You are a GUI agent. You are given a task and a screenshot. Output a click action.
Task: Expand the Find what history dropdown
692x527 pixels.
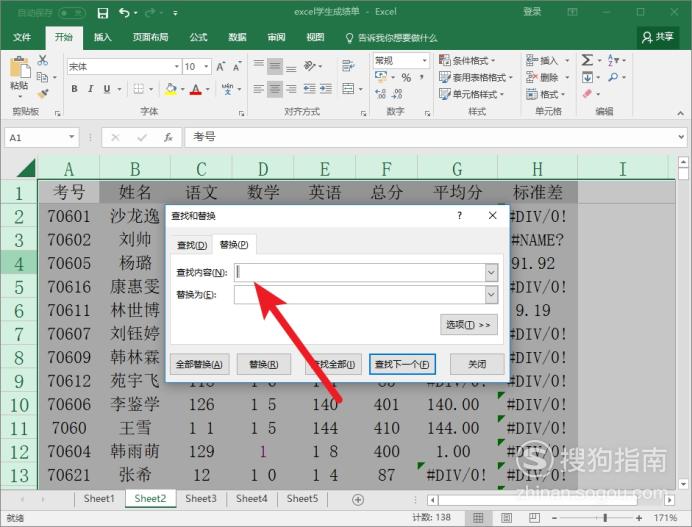coord(491,272)
